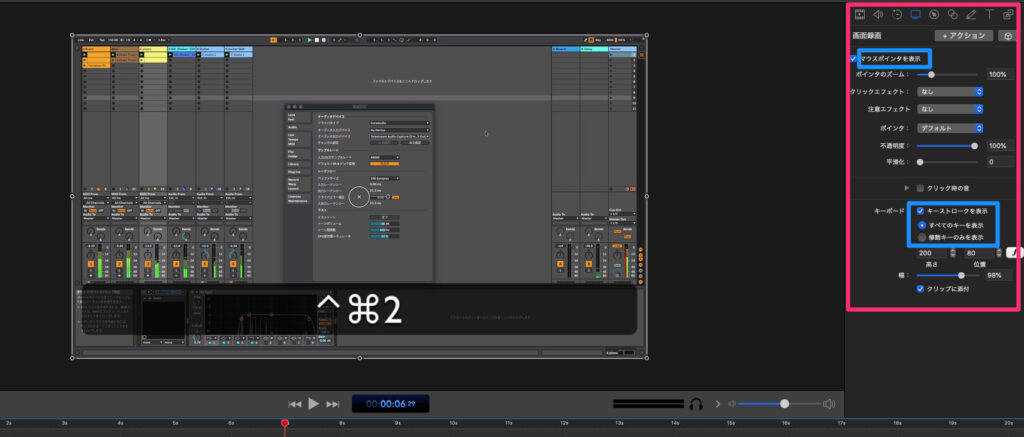Open the 注意エフェクト dropdown
Viewport: 1024px width, 437px height.
coord(951,109)
